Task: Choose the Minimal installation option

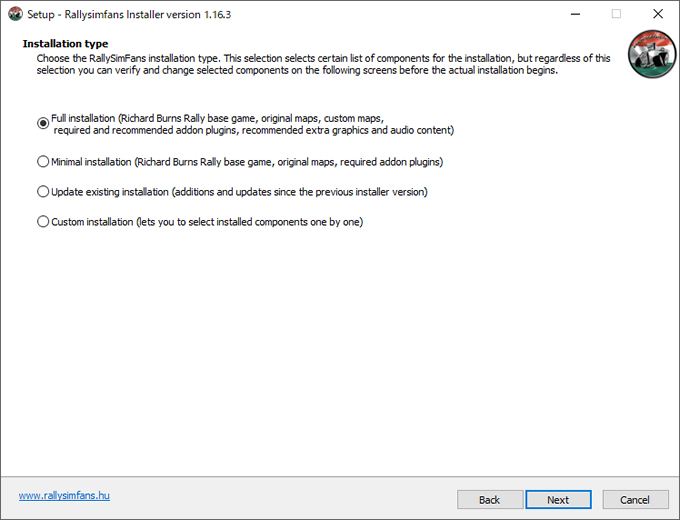Action: point(43,162)
